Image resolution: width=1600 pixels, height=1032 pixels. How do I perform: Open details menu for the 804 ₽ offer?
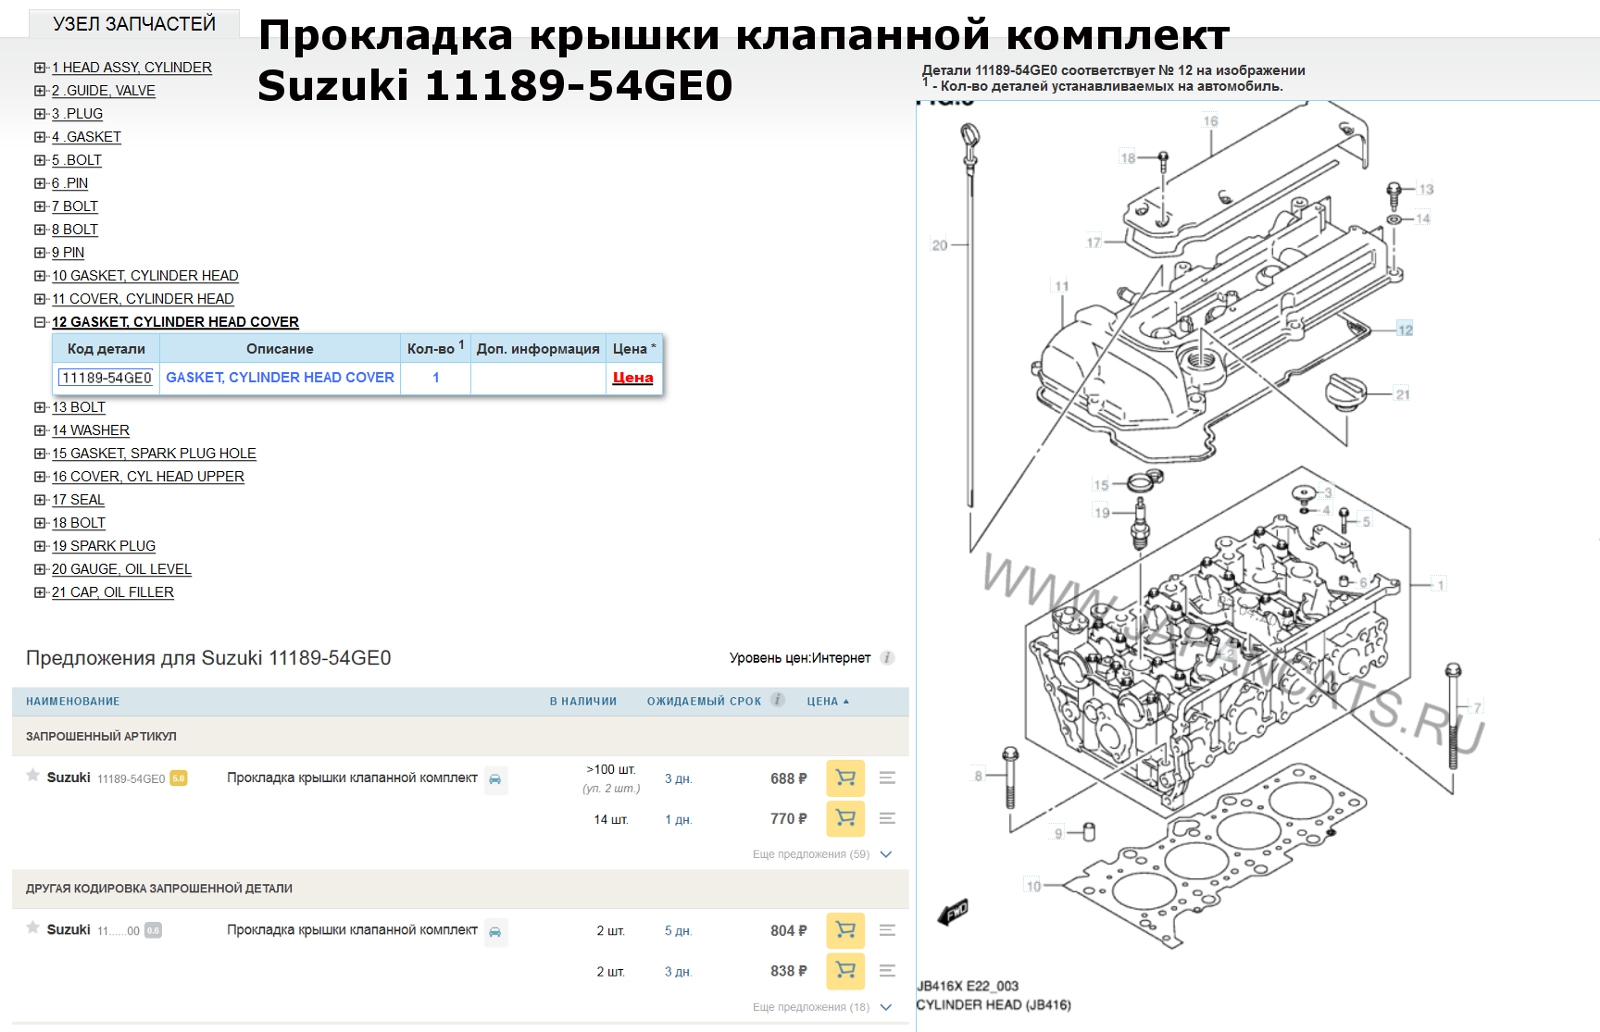[887, 930]
